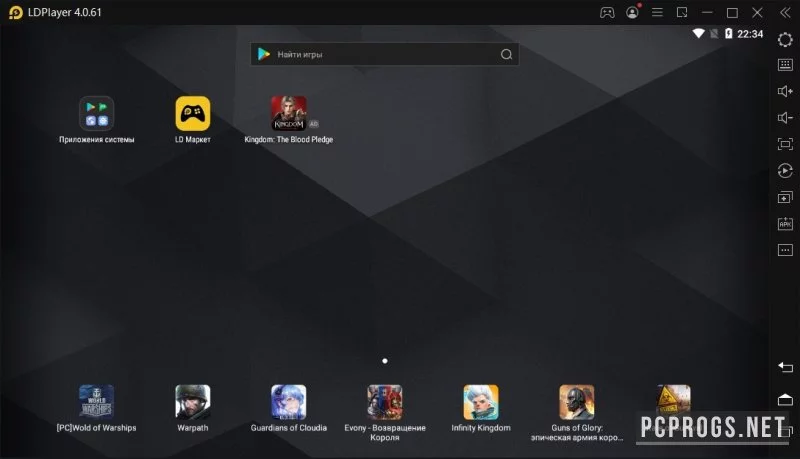Open the Warpath game icon
This screenshot has height=459, width=800.
193,402
